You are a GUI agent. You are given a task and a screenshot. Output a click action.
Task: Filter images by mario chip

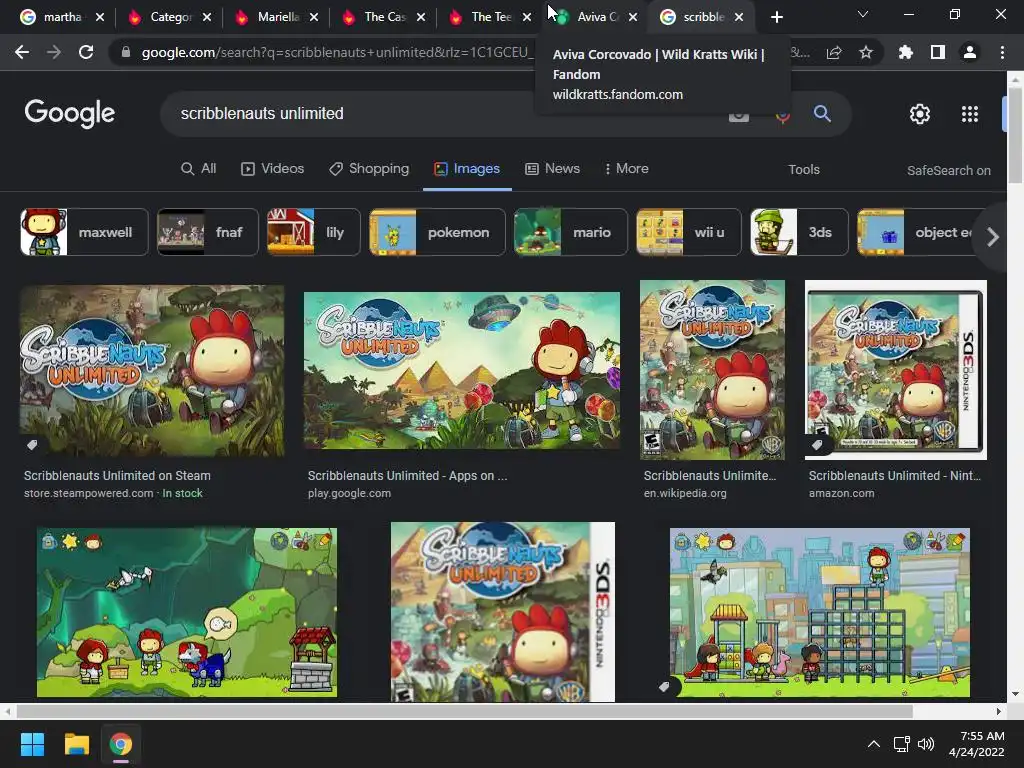click(x=571, y=232)
